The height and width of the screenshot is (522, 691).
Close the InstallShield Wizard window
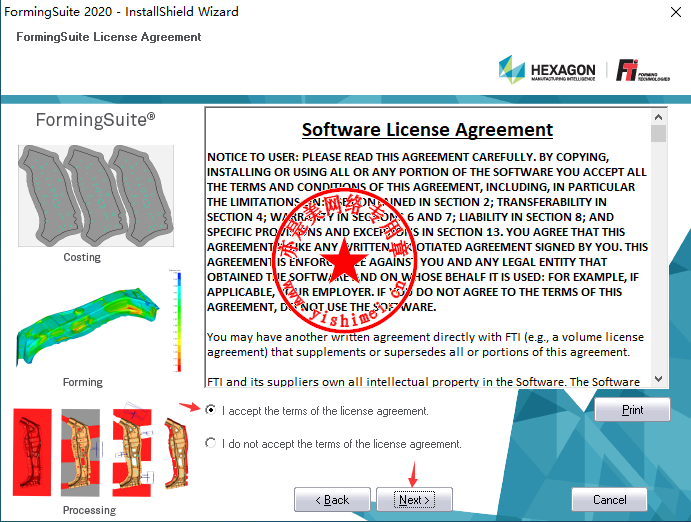coord(676,12)
